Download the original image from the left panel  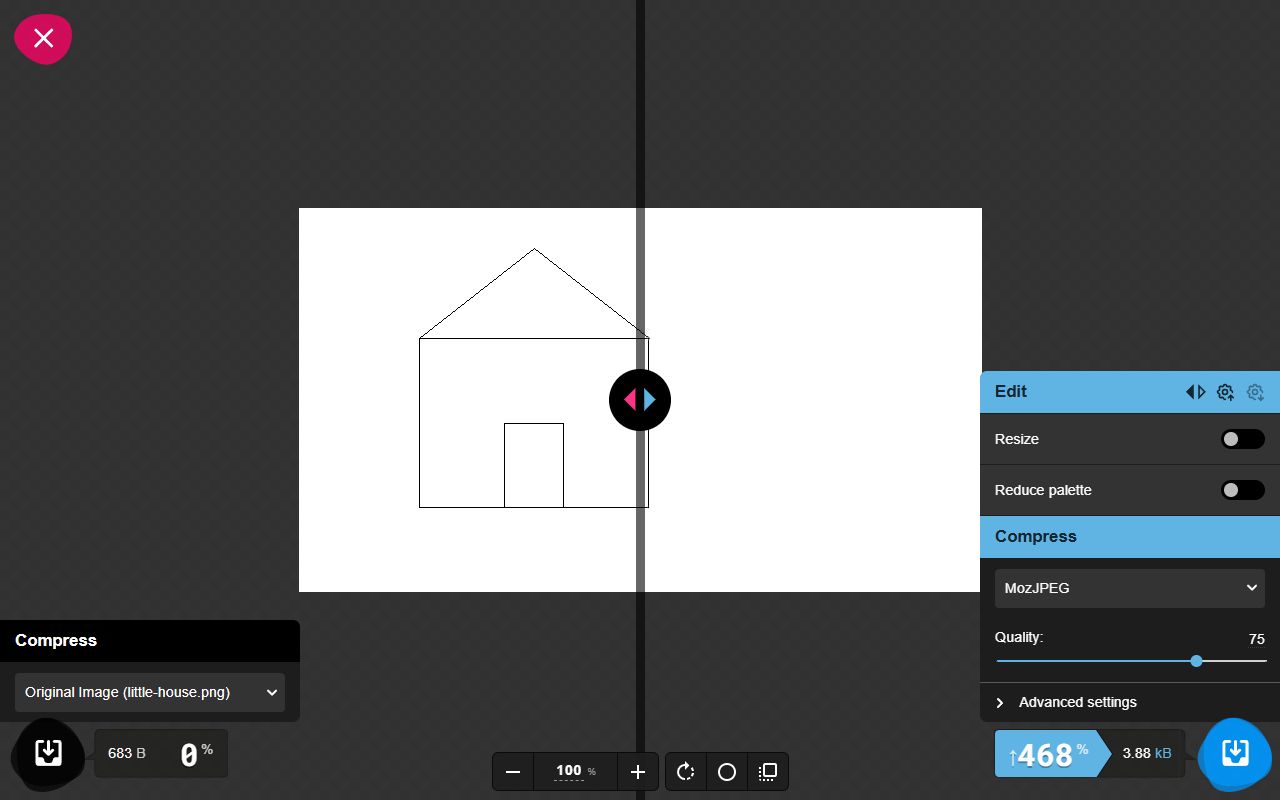[48, 753]
